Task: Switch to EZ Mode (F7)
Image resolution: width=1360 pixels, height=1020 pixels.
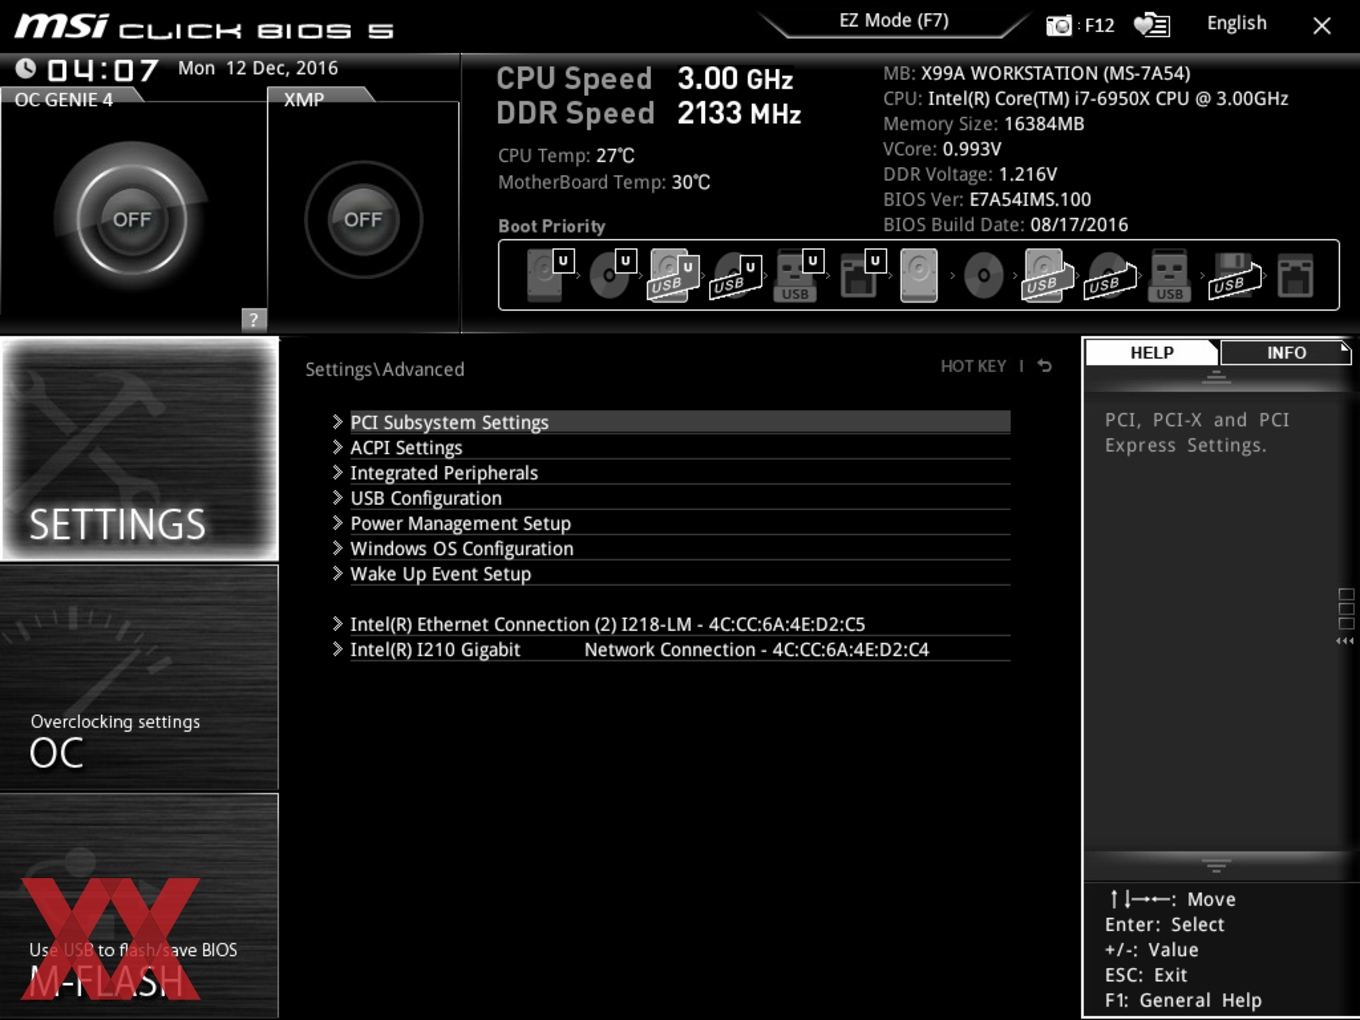Action: (x=893, y=21)
